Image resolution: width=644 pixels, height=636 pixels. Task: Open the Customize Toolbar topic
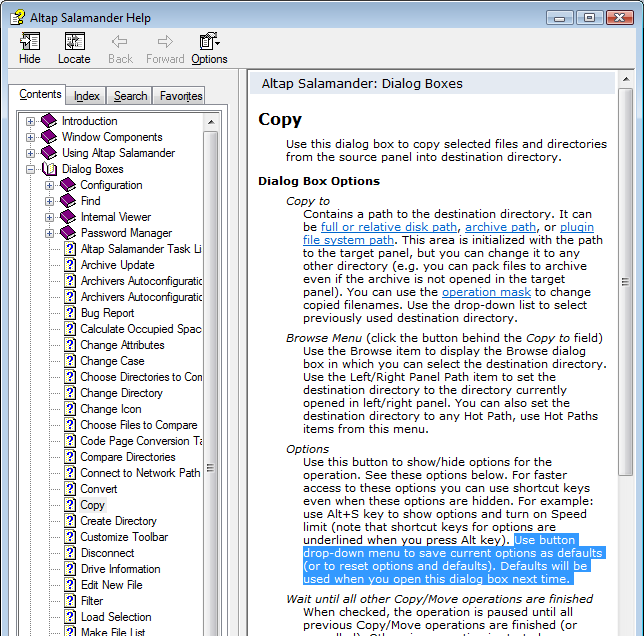[x=124, y=537]
